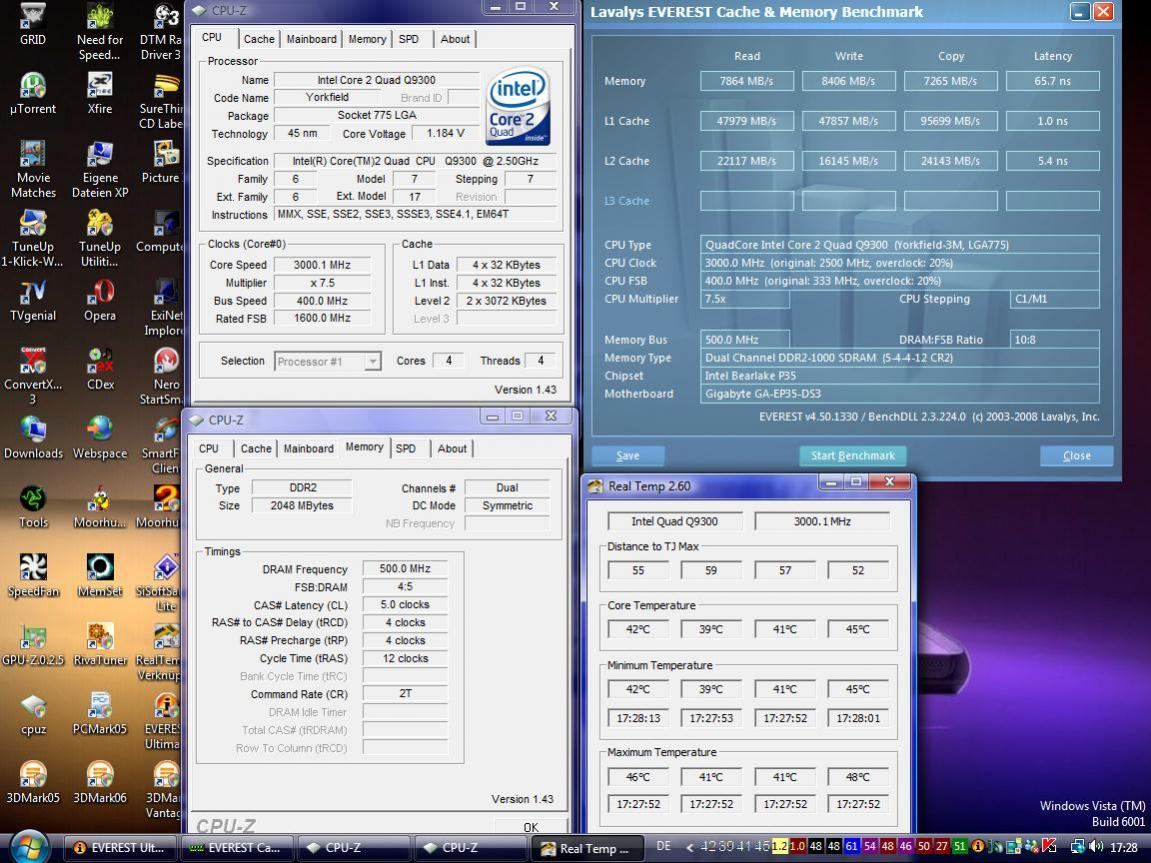Click Save button in EVEREST benchmark
1151x863 pixels.
[x=628, y=456]
